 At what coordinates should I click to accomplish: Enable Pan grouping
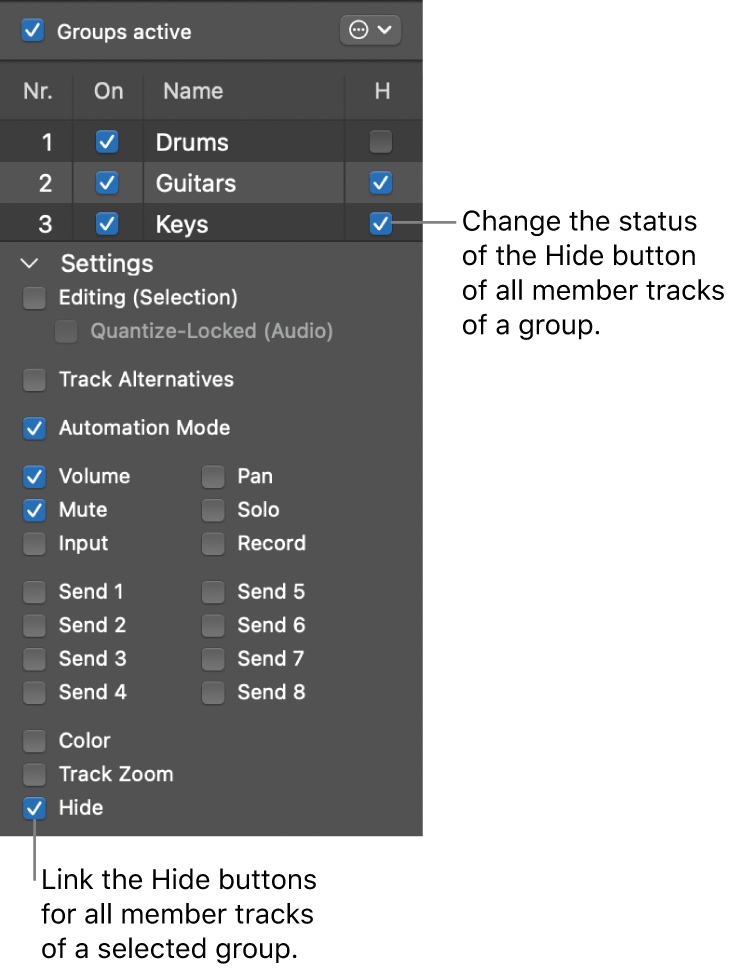click(212, 476)
